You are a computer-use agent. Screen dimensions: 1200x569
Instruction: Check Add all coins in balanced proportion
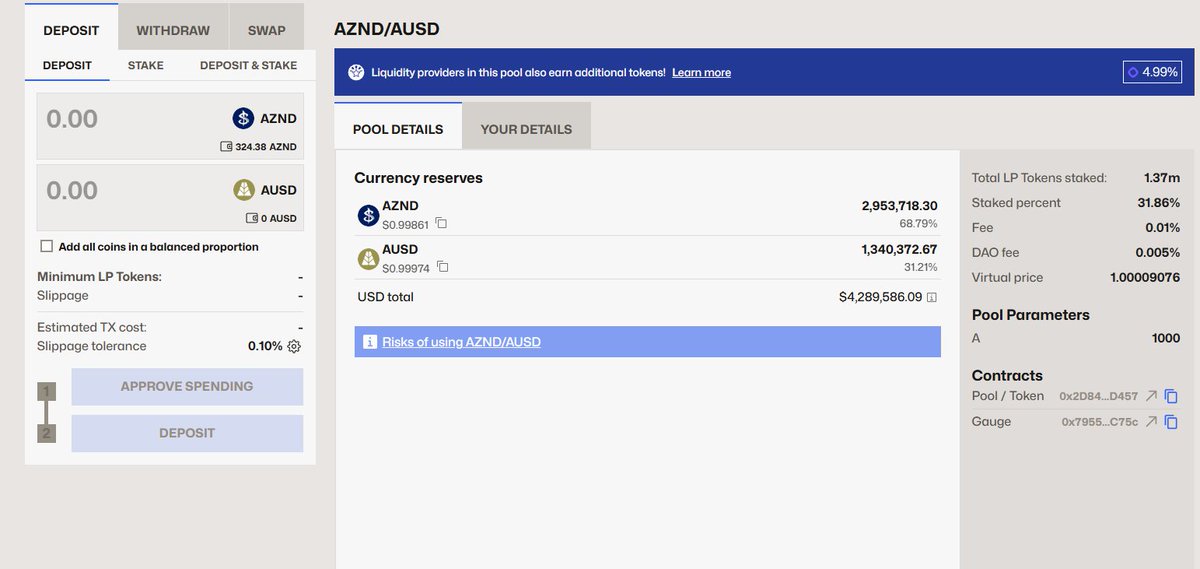[46, 246]
